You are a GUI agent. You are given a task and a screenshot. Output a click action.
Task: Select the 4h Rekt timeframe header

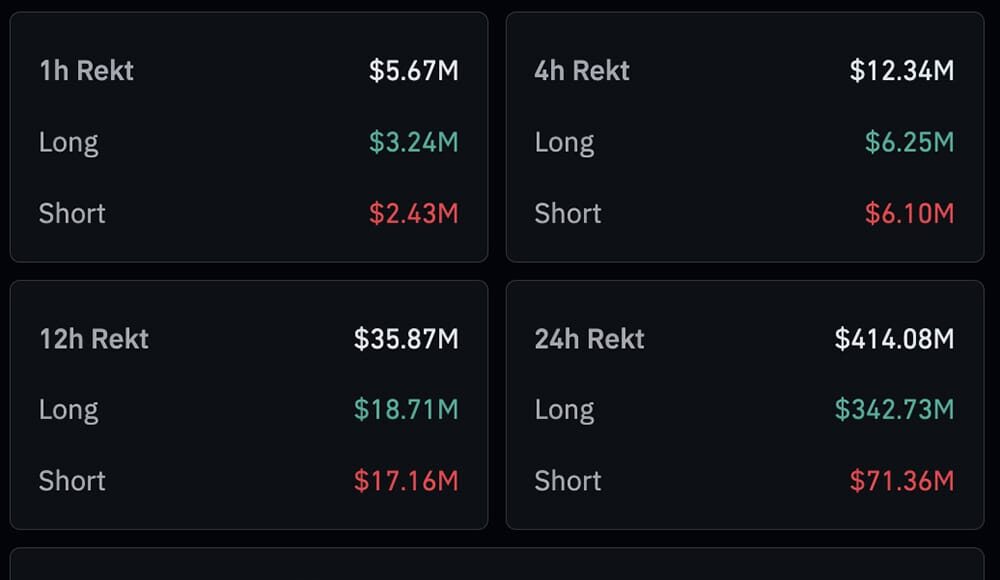point(581,70)
